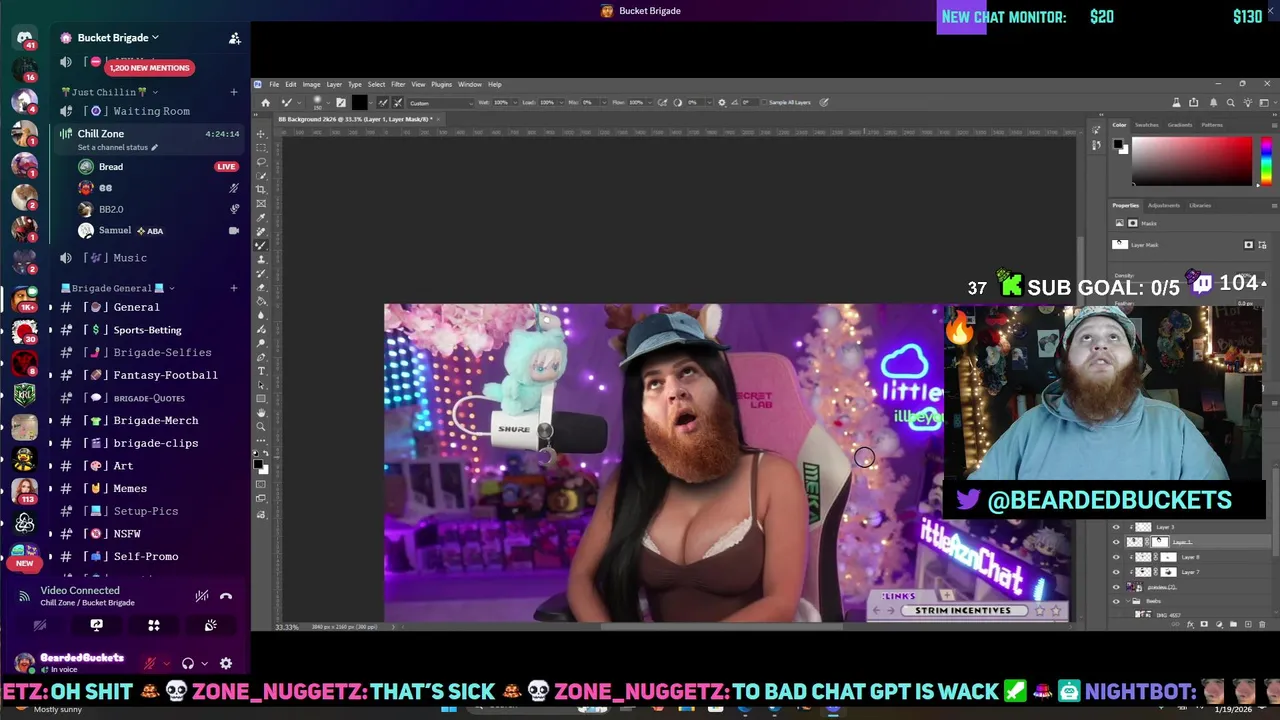
Task: Add a layer mask from Layers panel
Action: (x=1204, y=624)
